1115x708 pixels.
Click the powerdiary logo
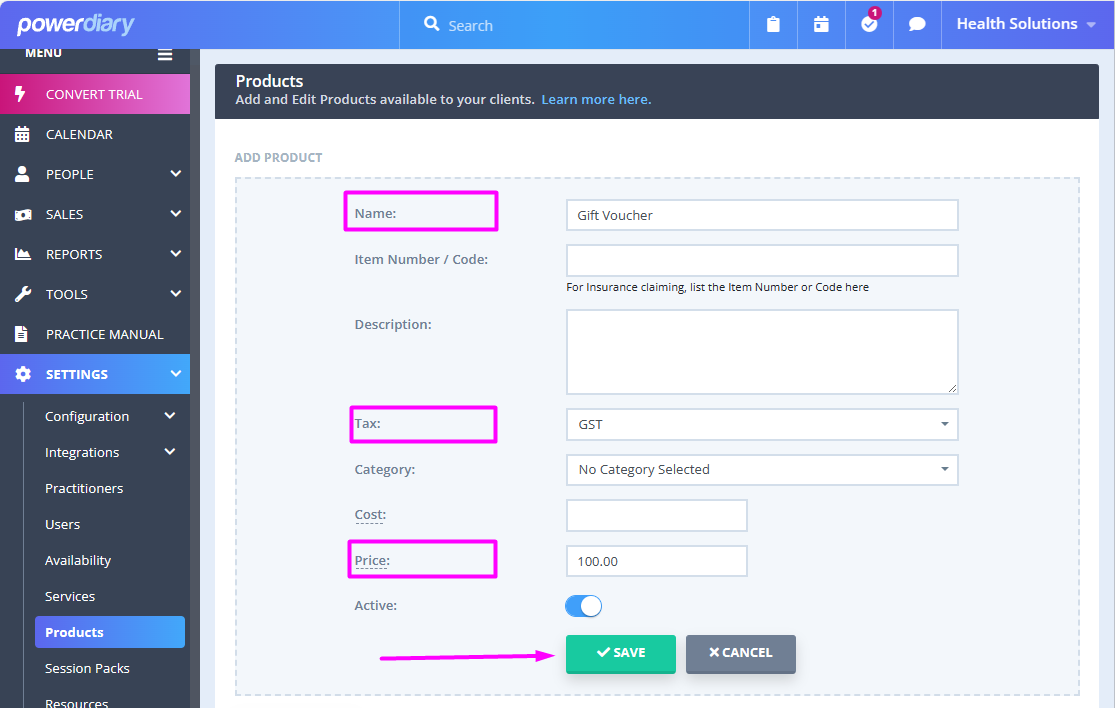pos(75,25)
